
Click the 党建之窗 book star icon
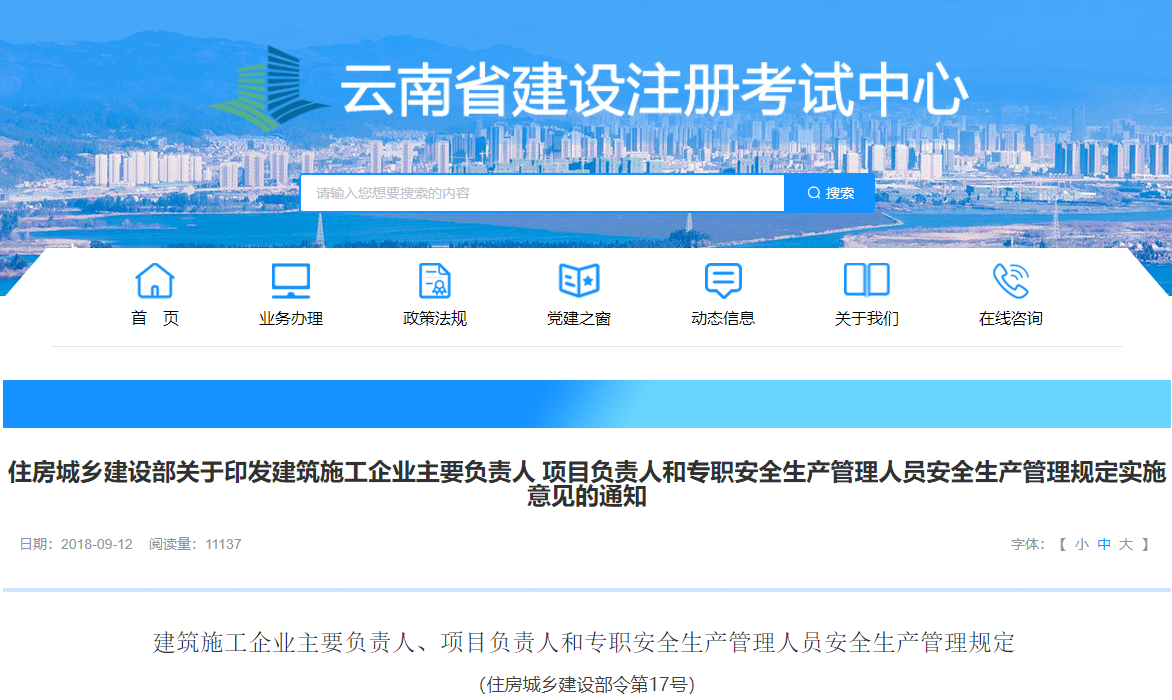[579, 280]
